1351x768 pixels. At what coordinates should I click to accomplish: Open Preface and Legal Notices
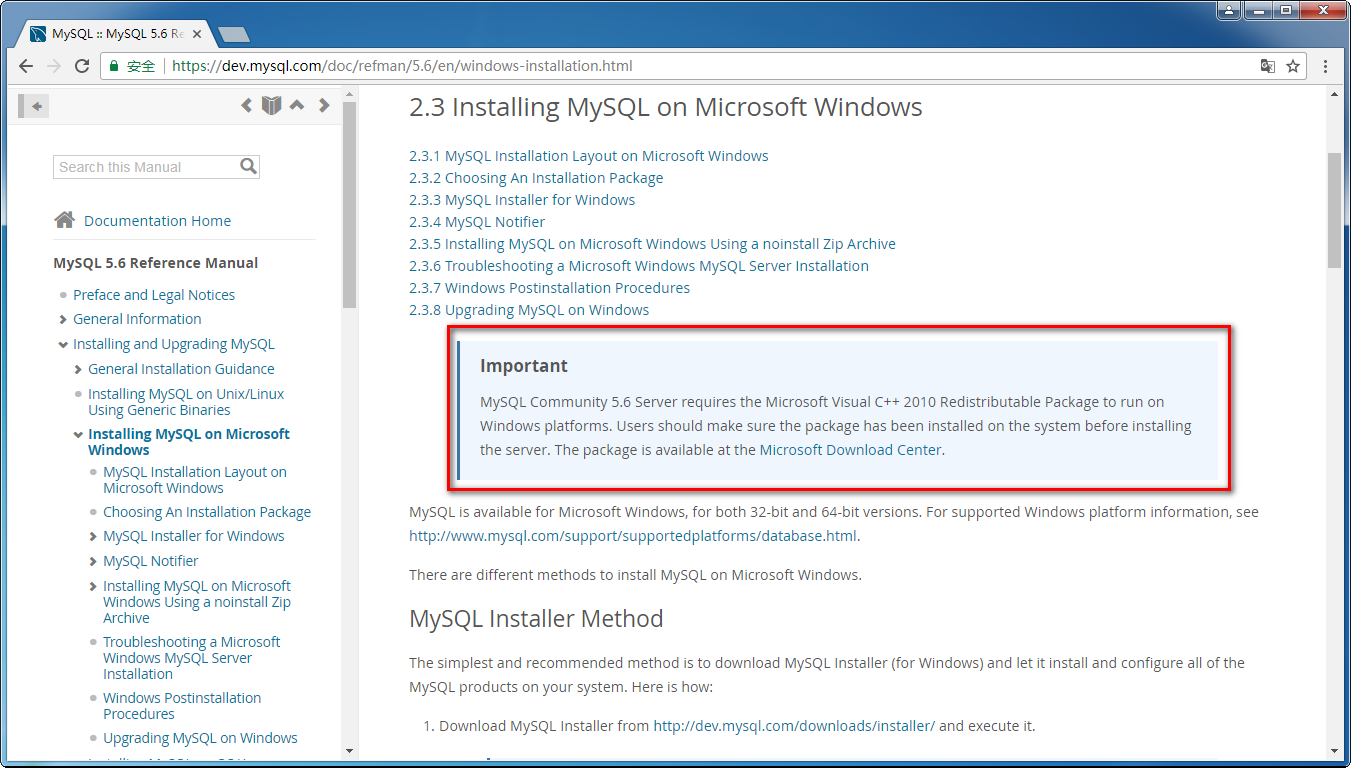tap(154, 295)
